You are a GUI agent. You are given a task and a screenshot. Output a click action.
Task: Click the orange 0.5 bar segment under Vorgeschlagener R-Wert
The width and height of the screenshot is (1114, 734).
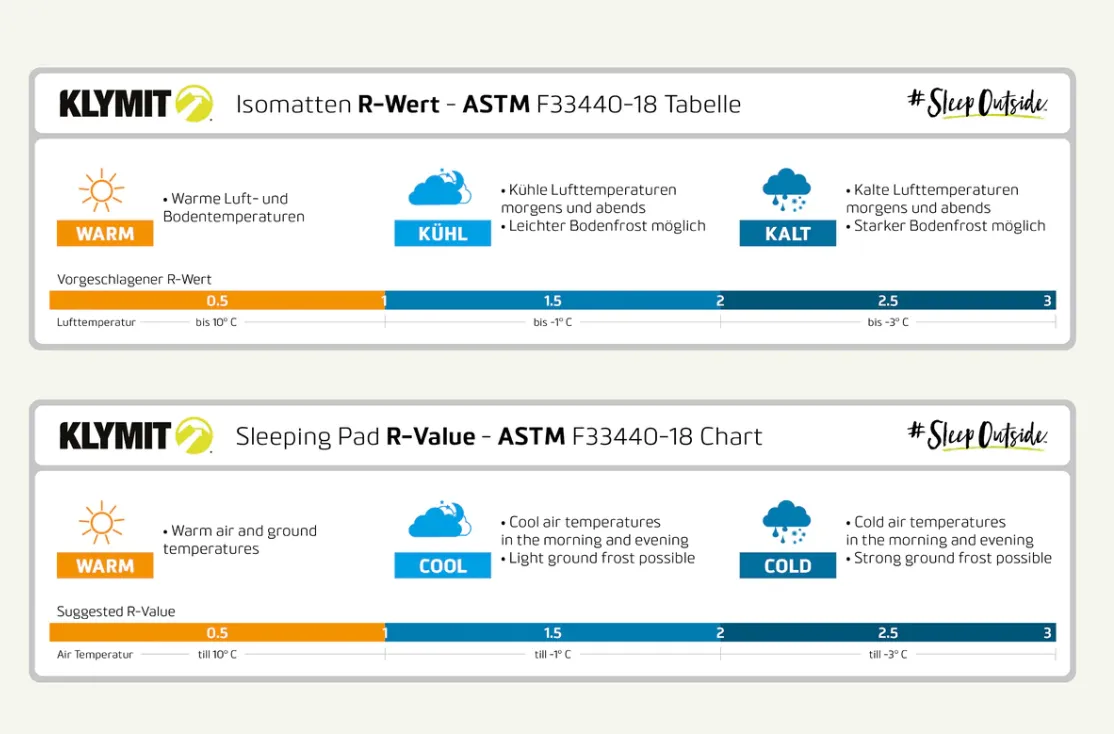[217, 300]
